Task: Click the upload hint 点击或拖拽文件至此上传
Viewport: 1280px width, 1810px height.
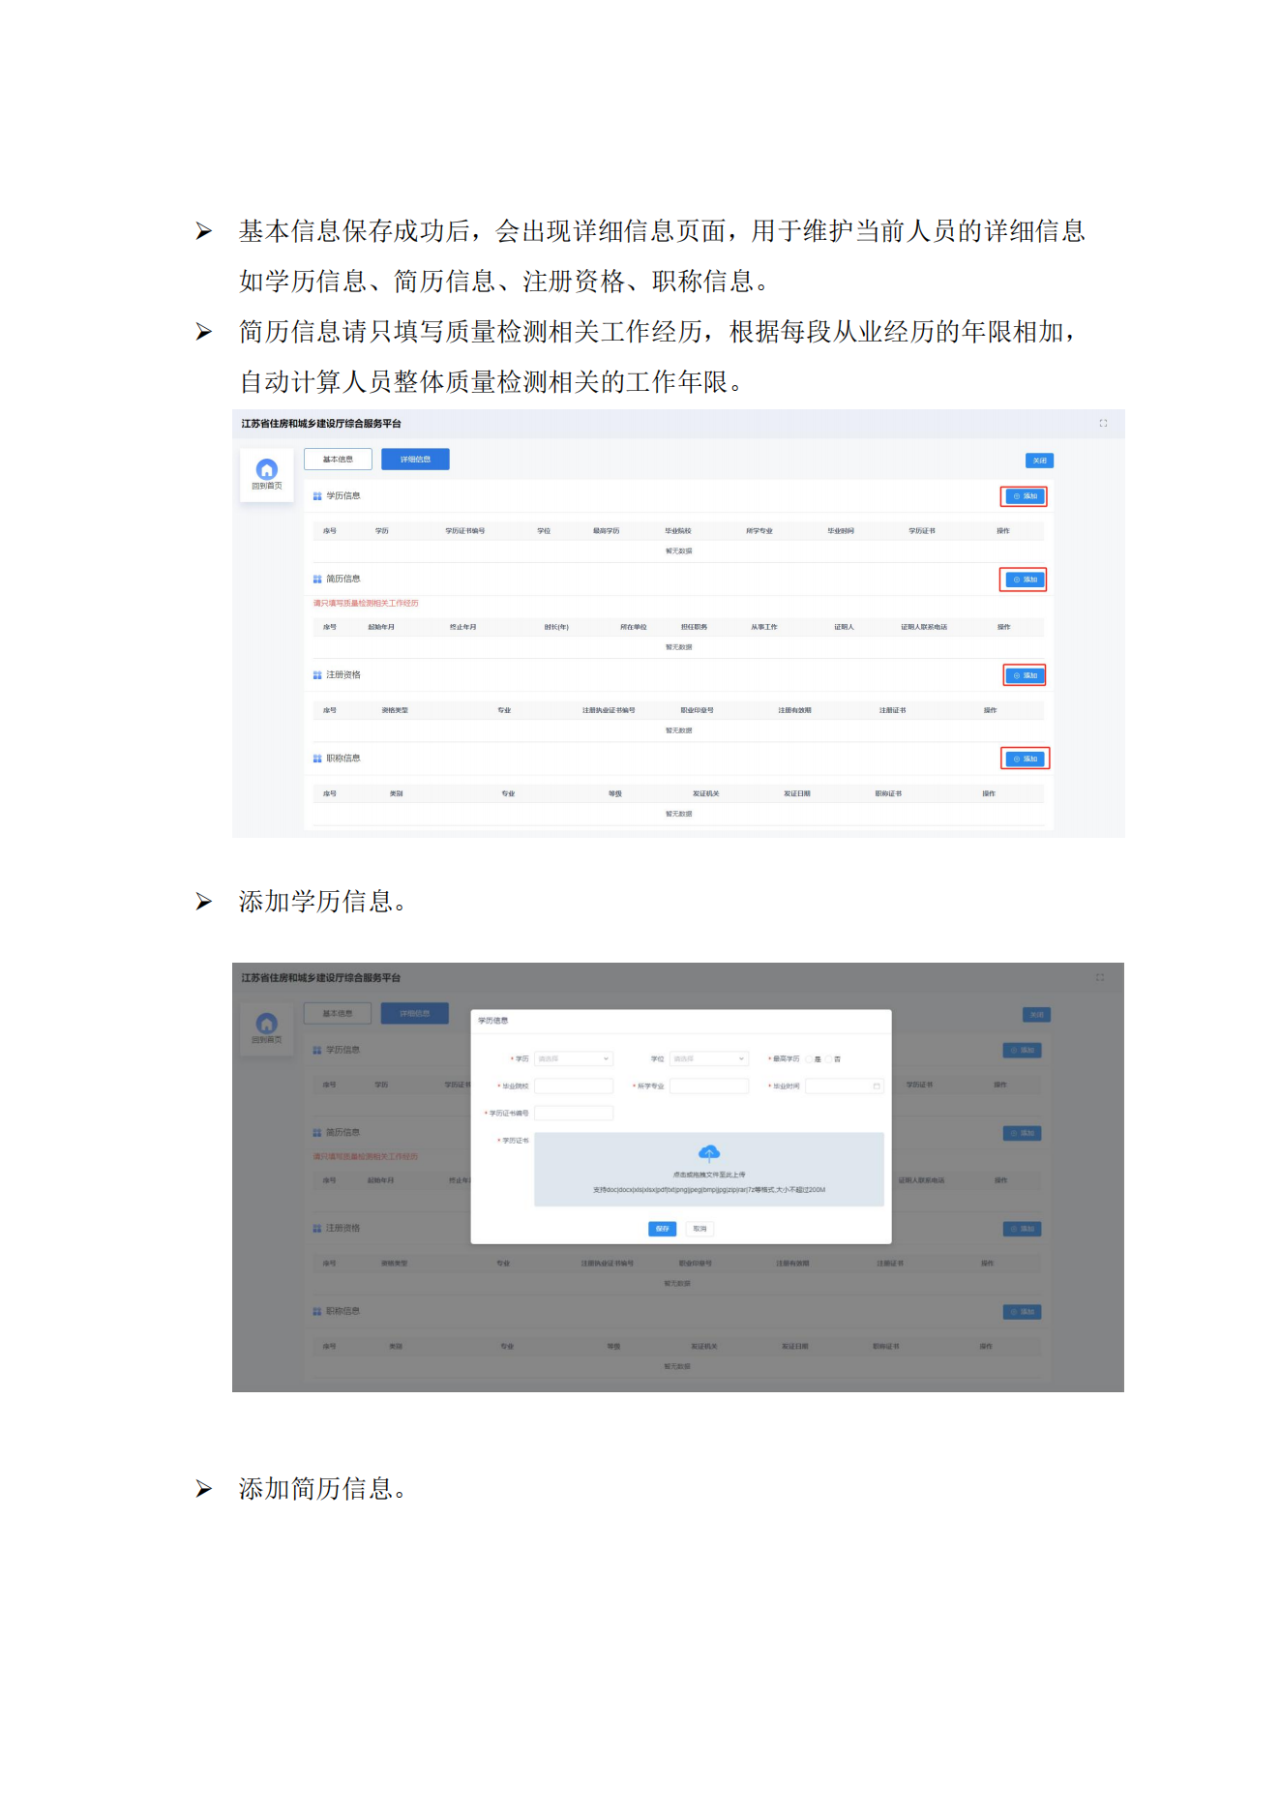Action: pyautogui.click(x=709, y=1175)
